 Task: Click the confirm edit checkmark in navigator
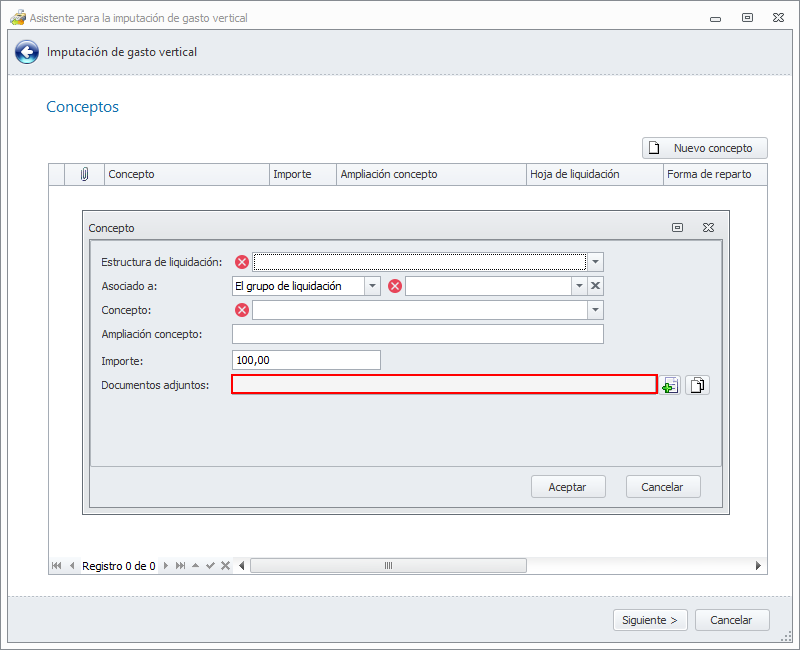click(x=210, y=566)
